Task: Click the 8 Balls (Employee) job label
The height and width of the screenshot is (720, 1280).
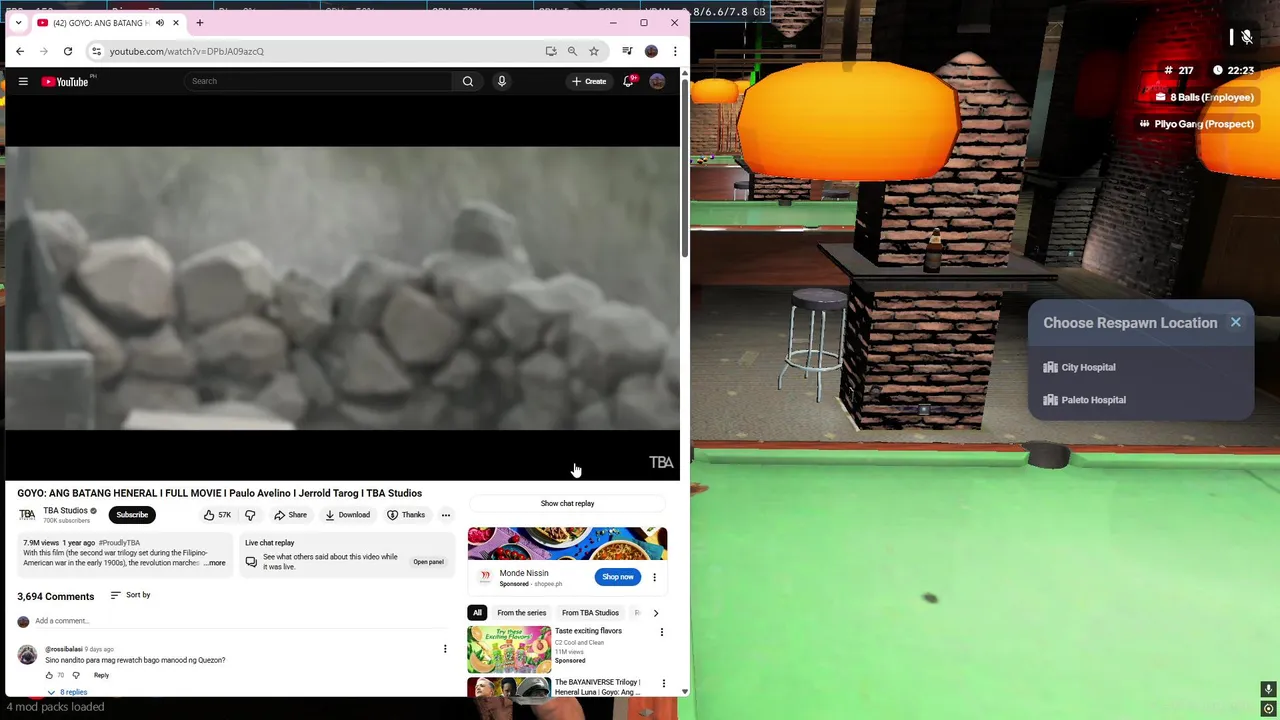Action: (1203, 97)
